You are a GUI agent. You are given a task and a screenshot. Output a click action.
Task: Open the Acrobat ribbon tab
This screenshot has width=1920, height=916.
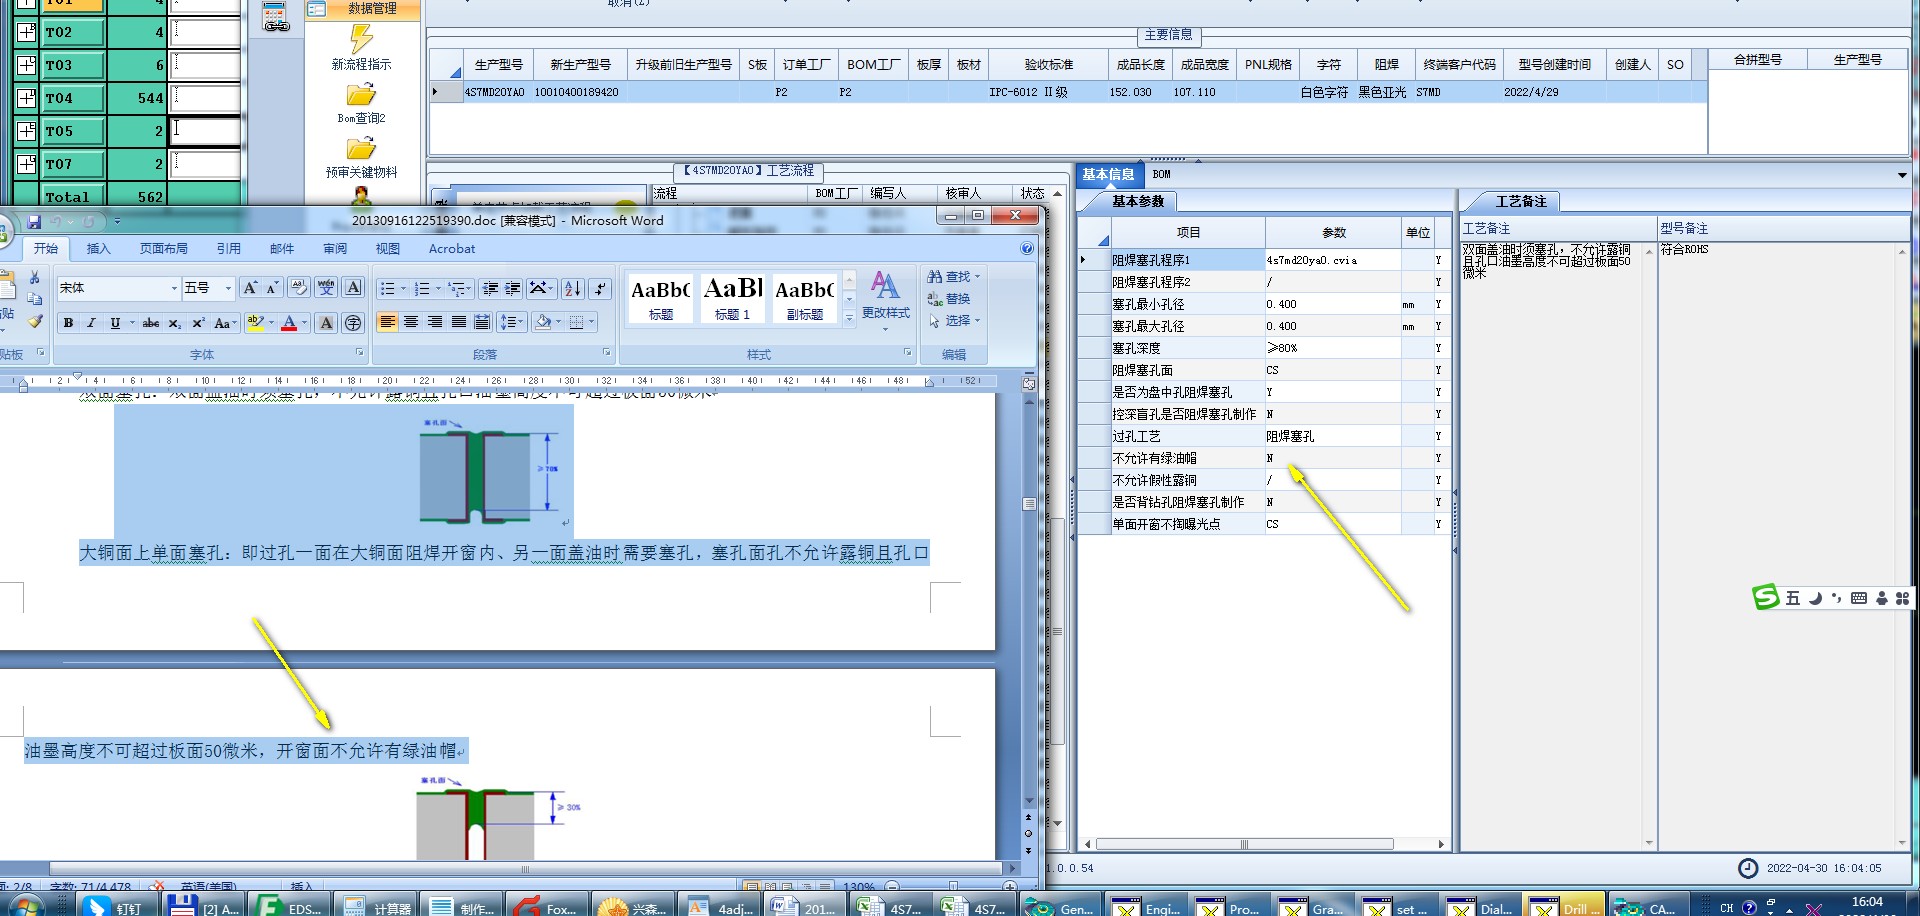click(x=452, y=249)
